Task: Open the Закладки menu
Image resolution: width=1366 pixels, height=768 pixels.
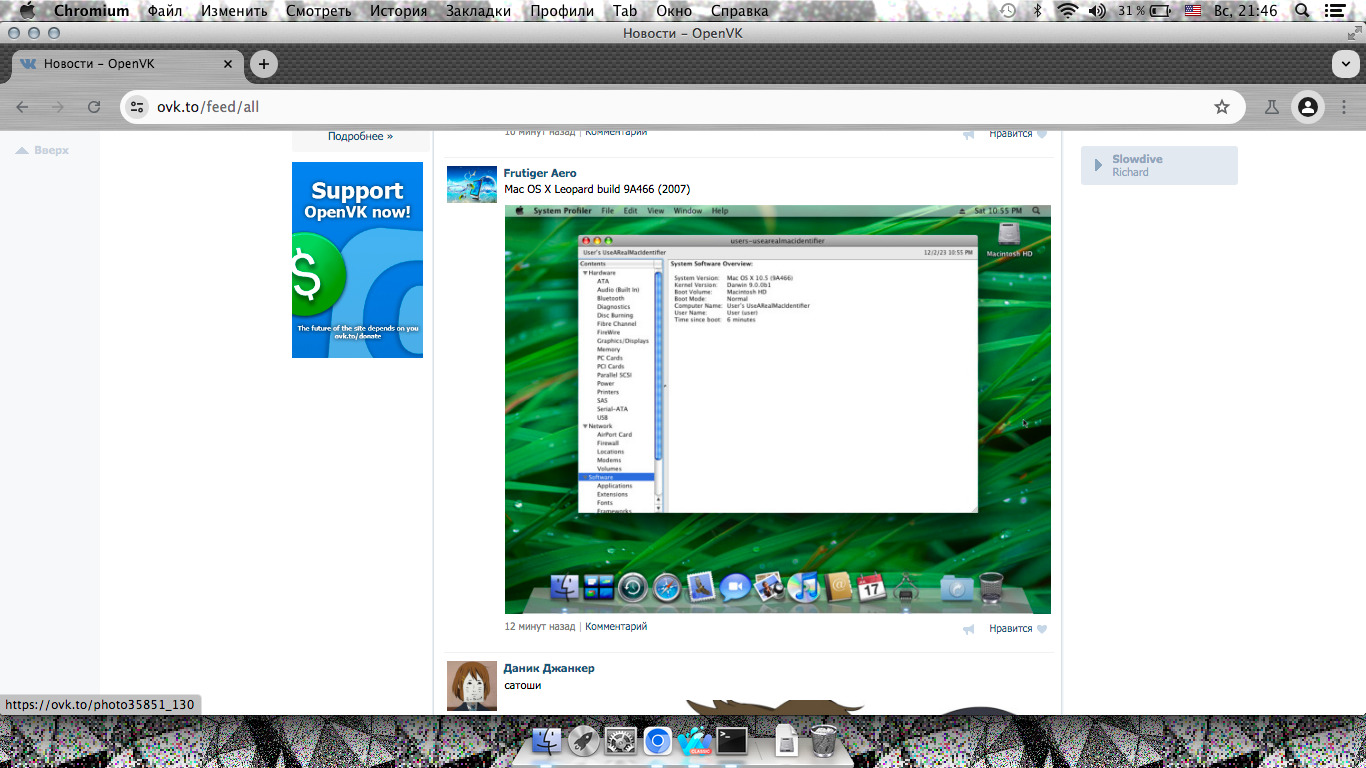Action: coord(478,11)
